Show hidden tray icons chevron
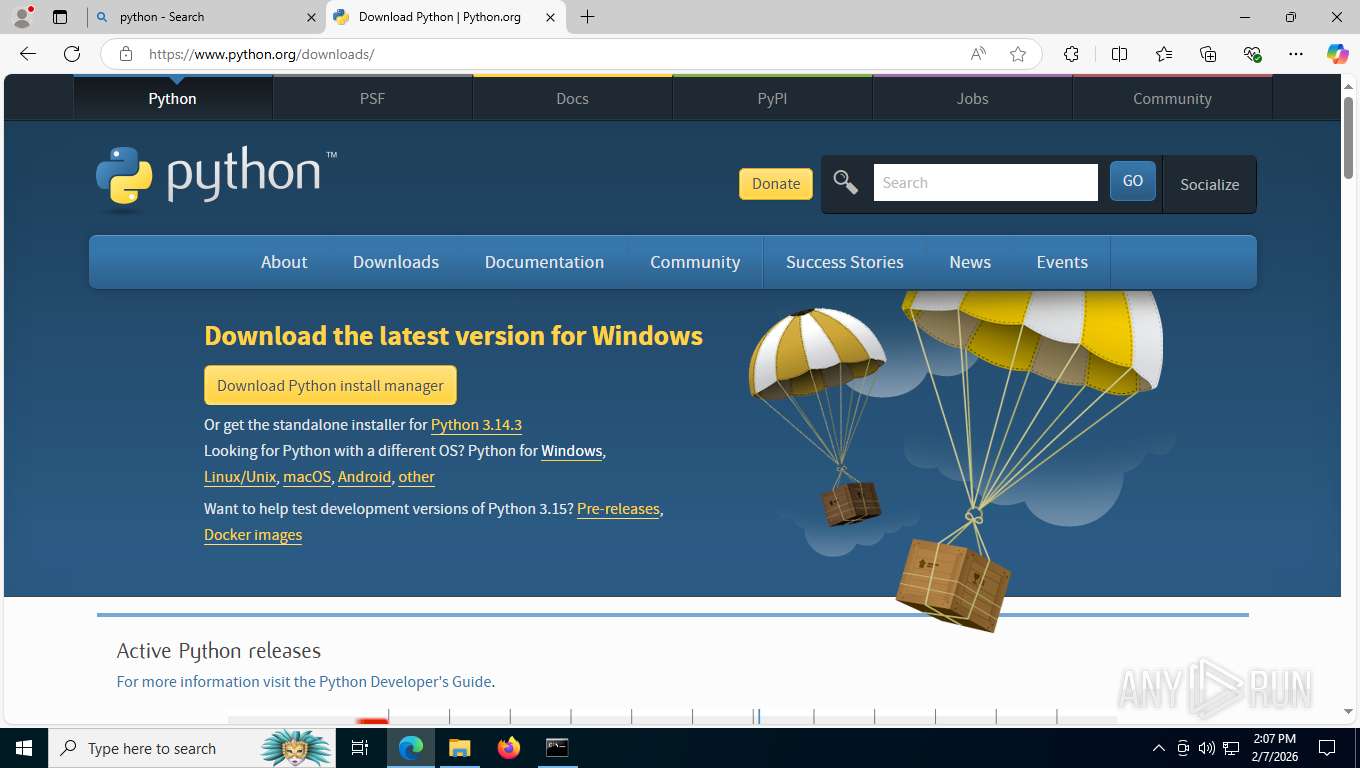 1159,748
